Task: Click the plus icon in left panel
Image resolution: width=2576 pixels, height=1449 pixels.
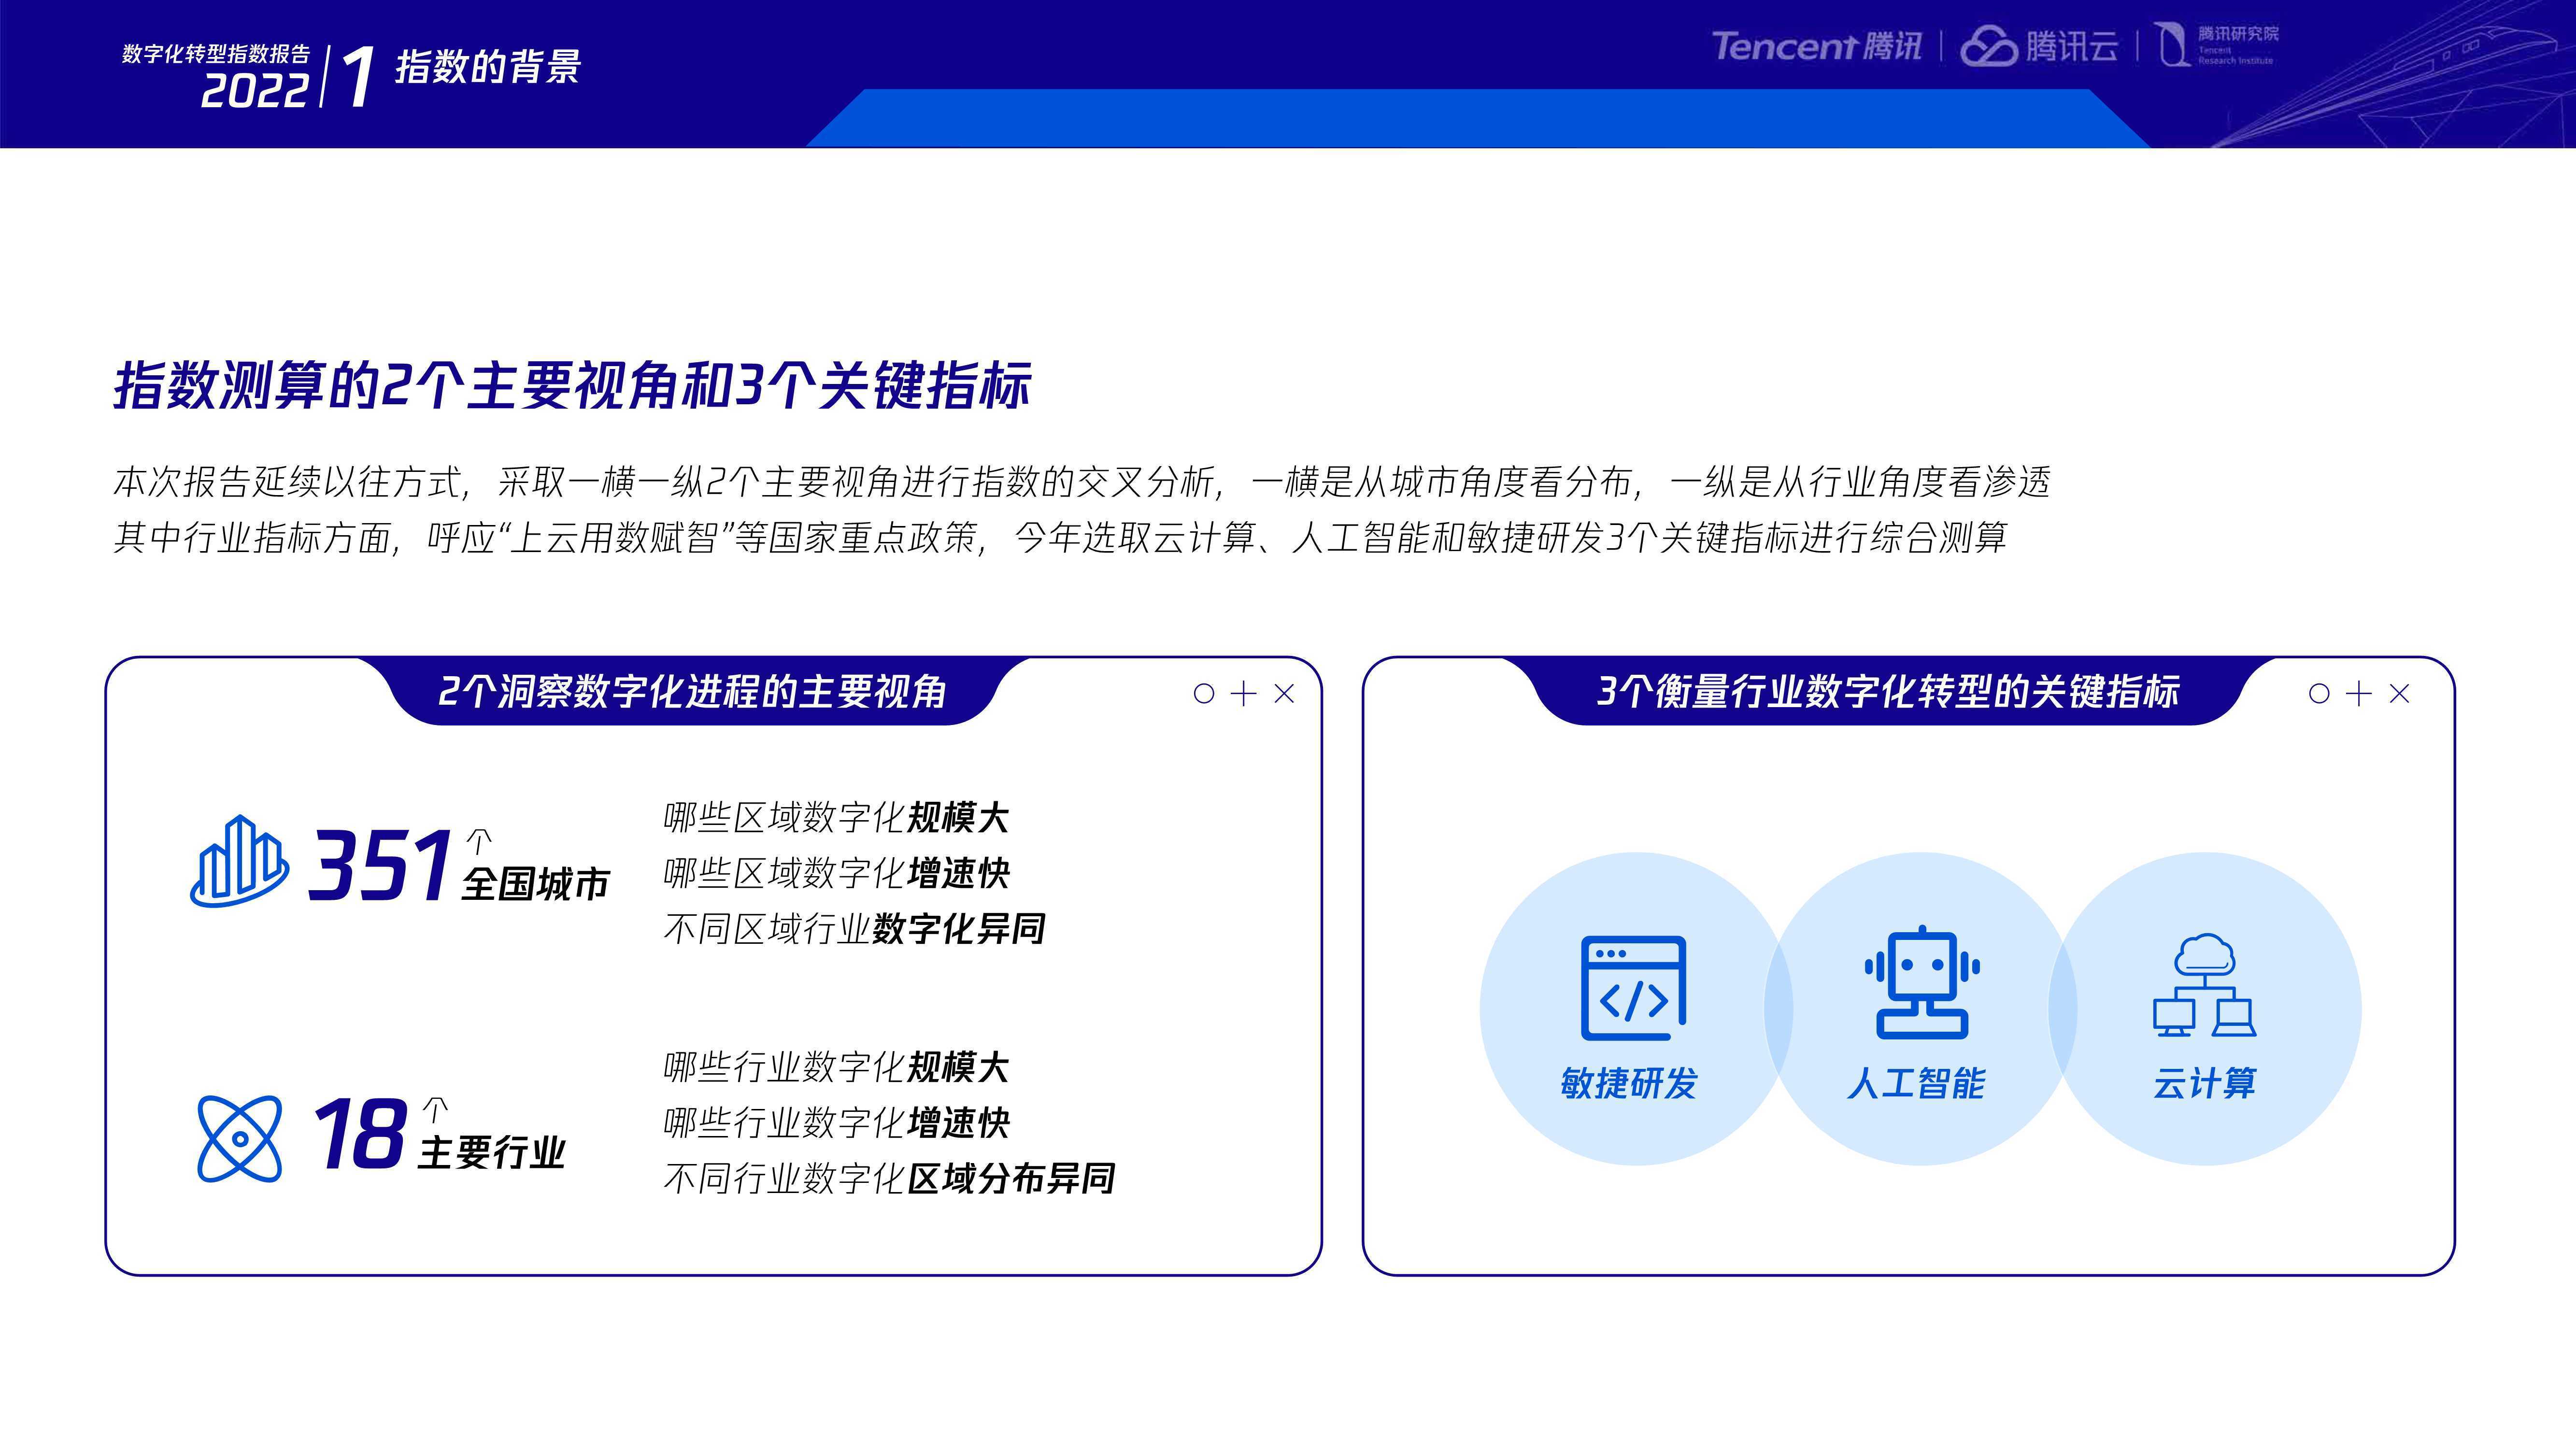Action: pos(1243,693)
